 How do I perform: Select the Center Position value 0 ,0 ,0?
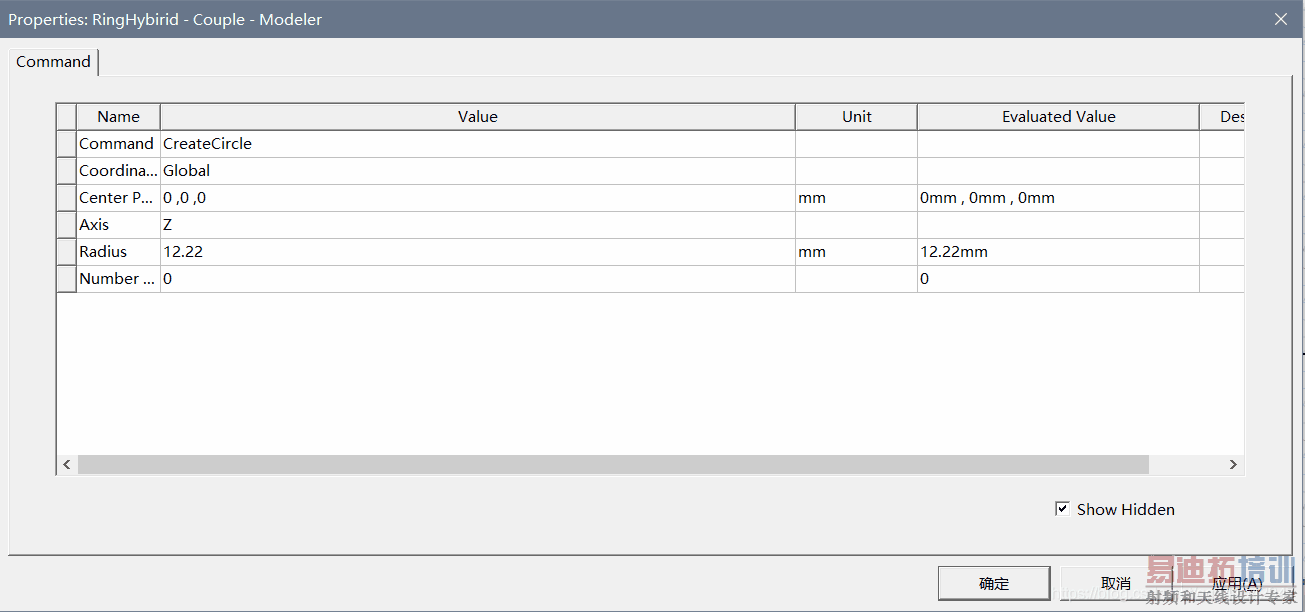478,198
